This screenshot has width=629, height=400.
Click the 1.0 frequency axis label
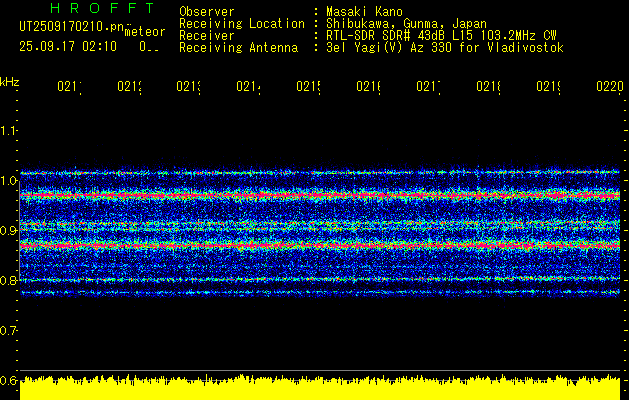pos(9,181)
